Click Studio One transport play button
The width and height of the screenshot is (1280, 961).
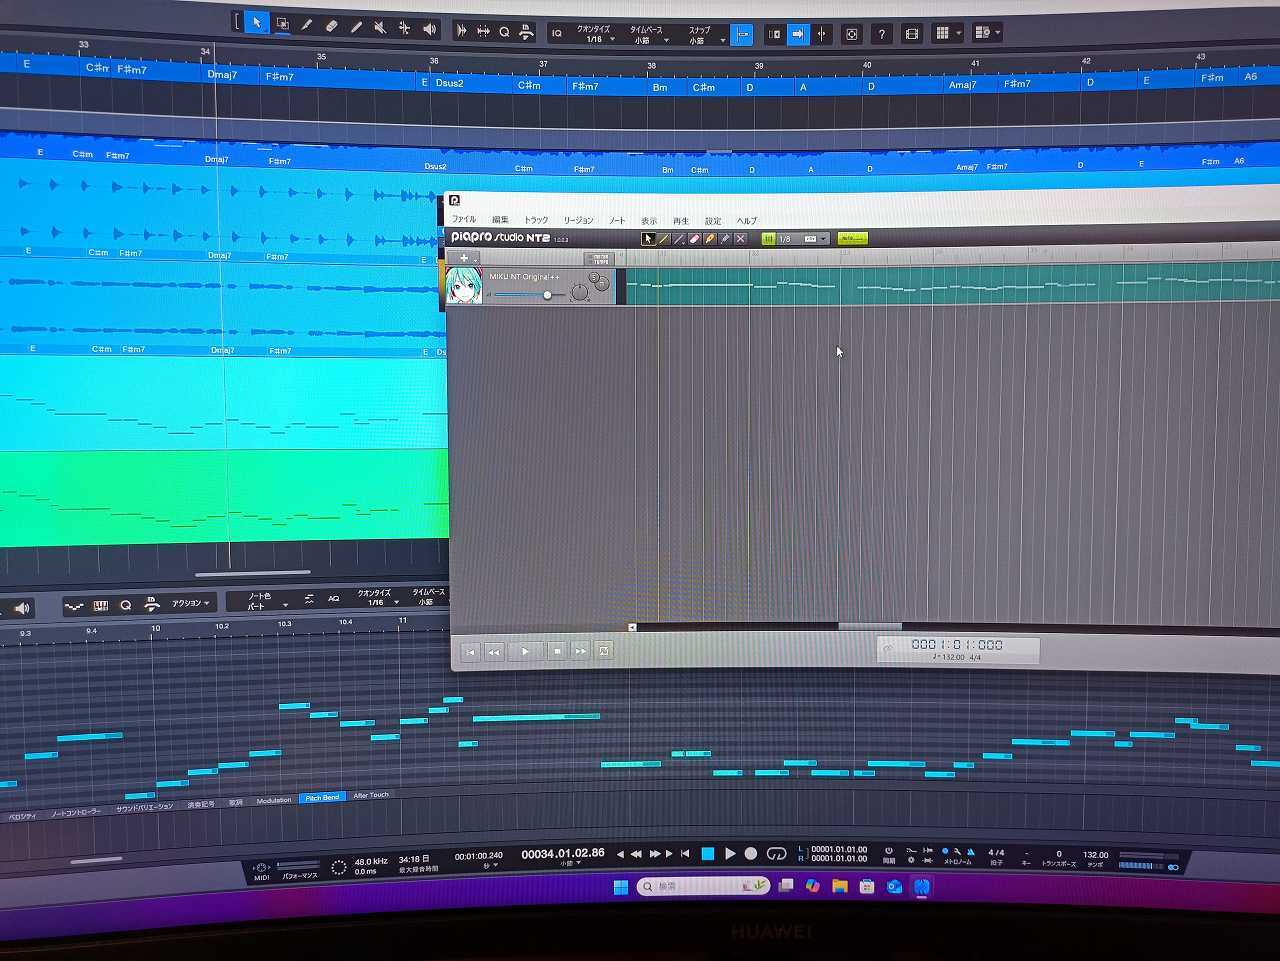[730, 854]
